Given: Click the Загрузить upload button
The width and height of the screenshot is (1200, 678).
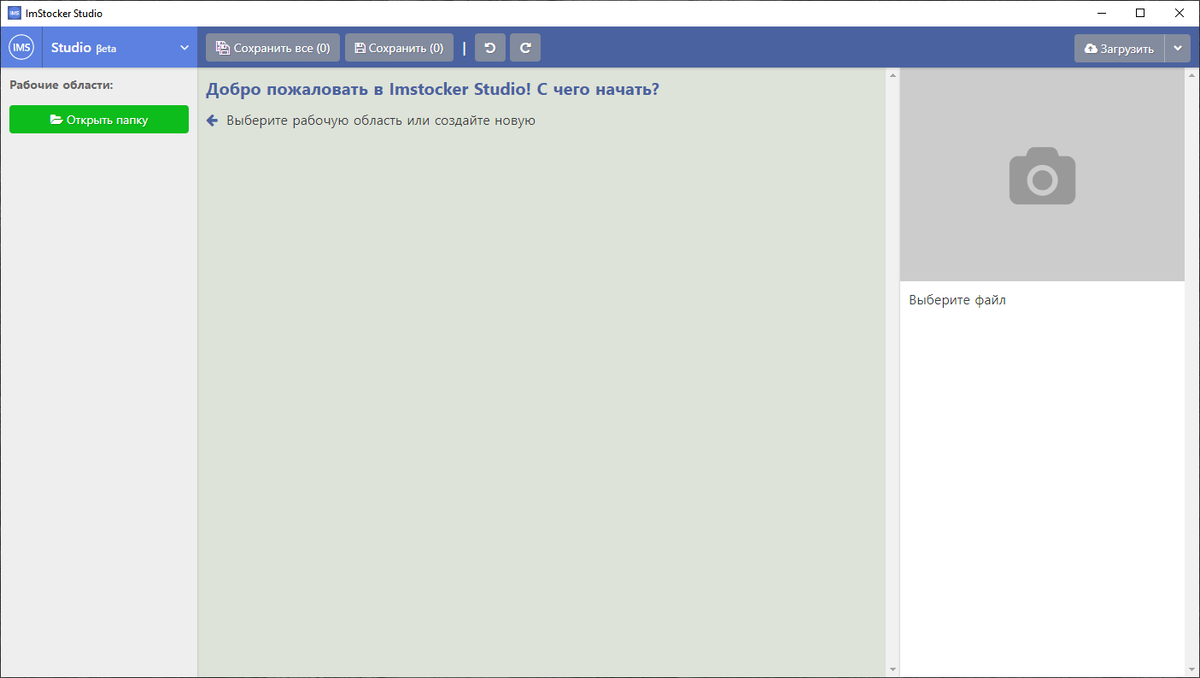Looking at the screenshot, I should pos(1119,48).
